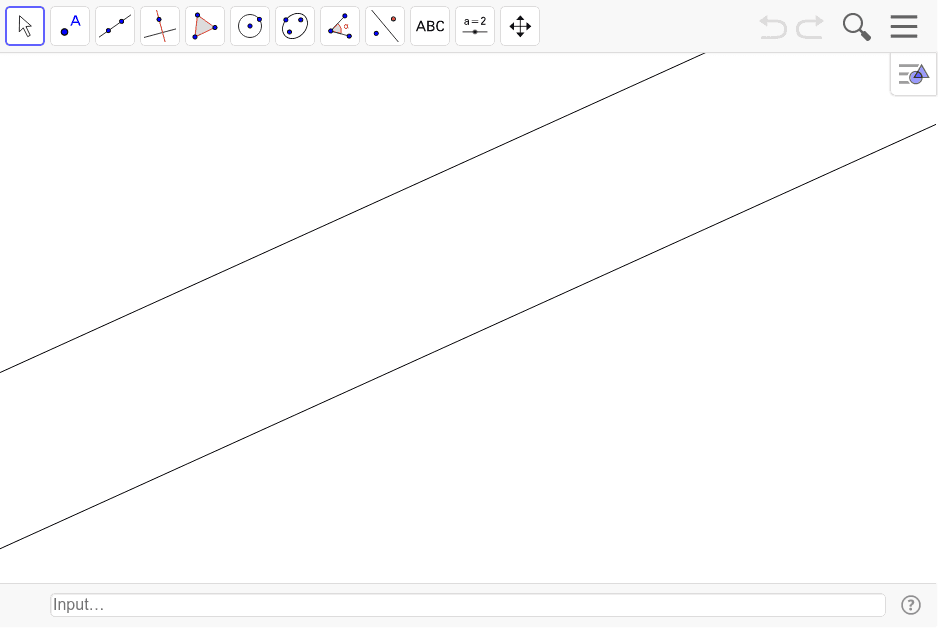Open the magnifier search

point(857,27)
